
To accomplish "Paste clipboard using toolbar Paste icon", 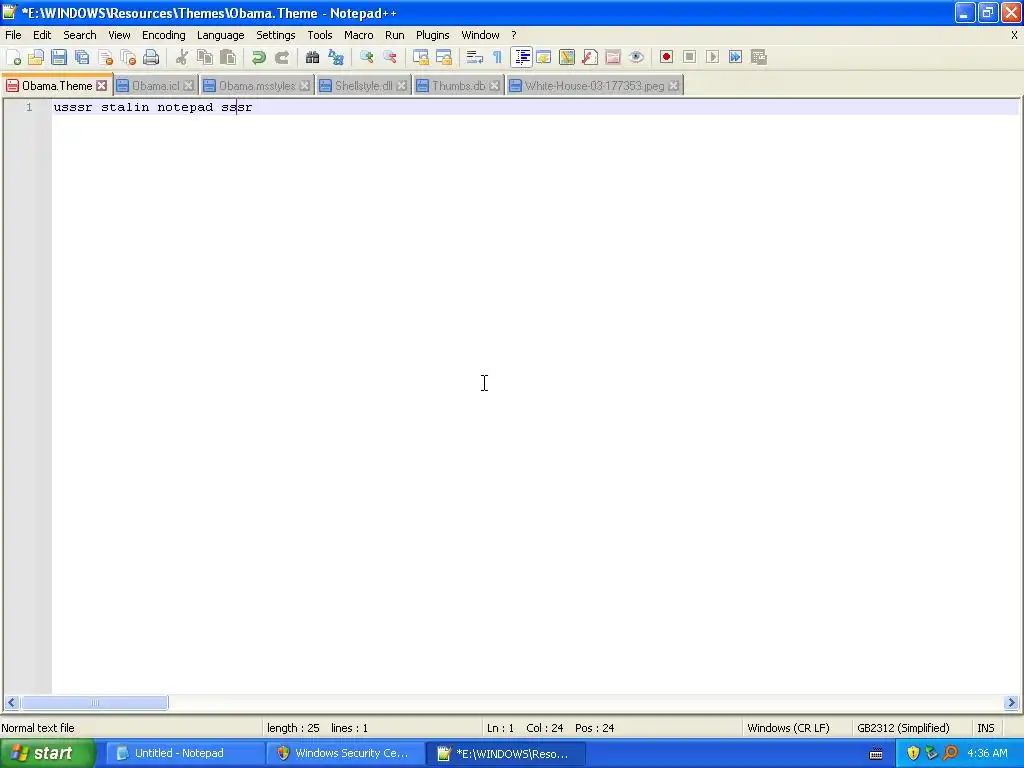I will (x=228, y=57).
